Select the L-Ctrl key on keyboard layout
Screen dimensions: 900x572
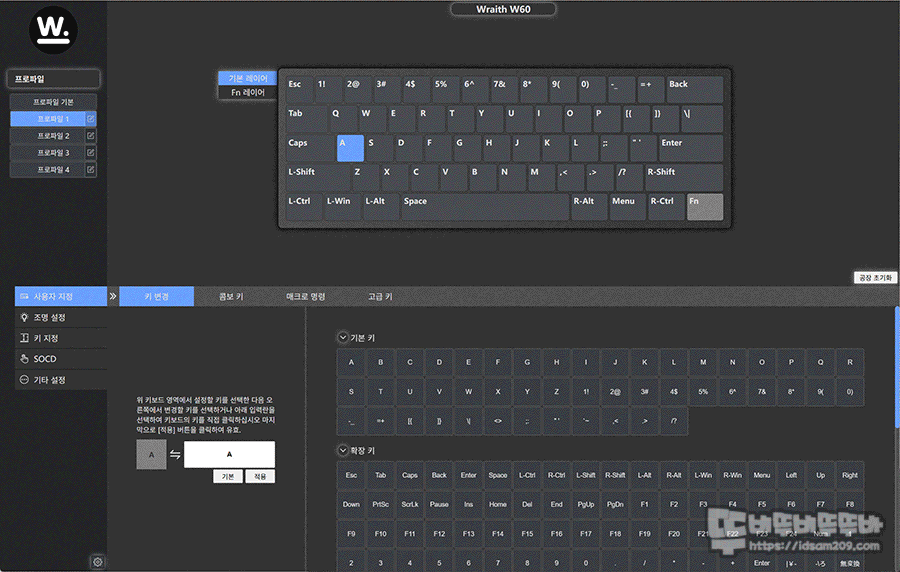coord(304,207)
